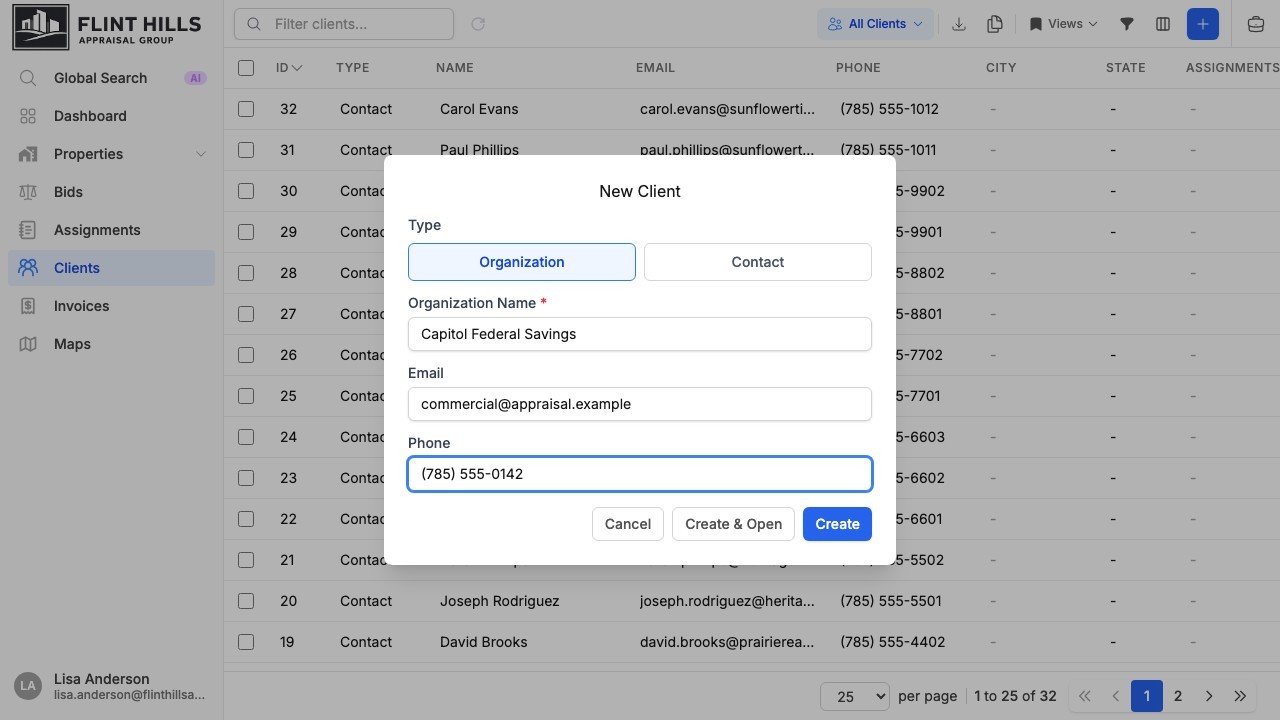Click the briefcase icon at top right

1256,24
